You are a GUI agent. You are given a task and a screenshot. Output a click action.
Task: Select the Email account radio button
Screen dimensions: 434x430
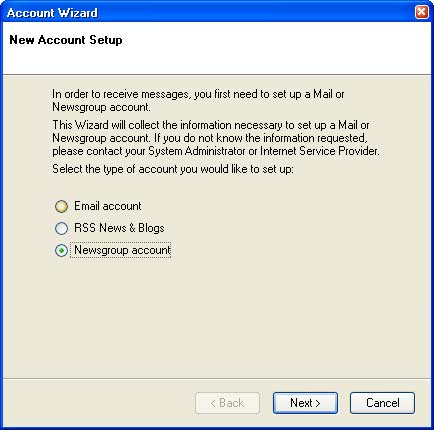point(61,206)
